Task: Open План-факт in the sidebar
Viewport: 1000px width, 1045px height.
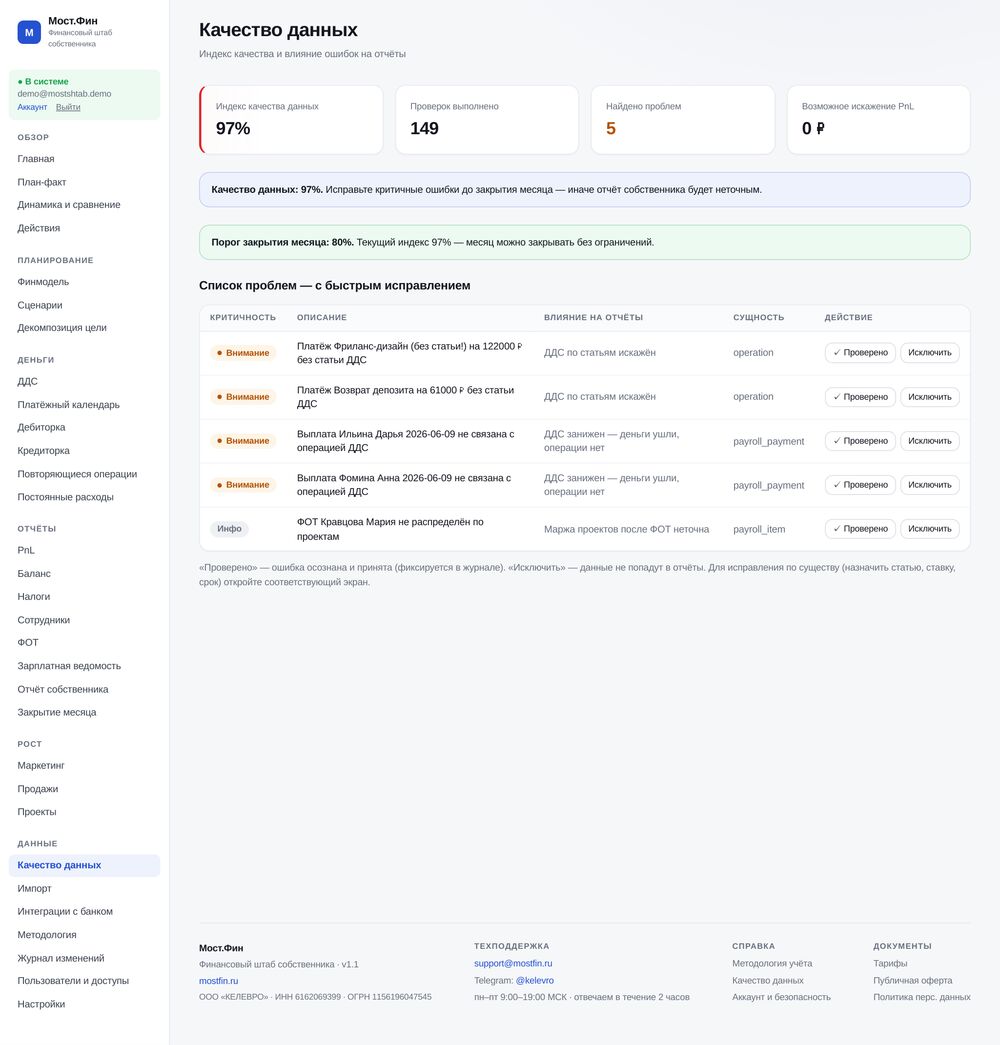Action: tap(41, 182)
